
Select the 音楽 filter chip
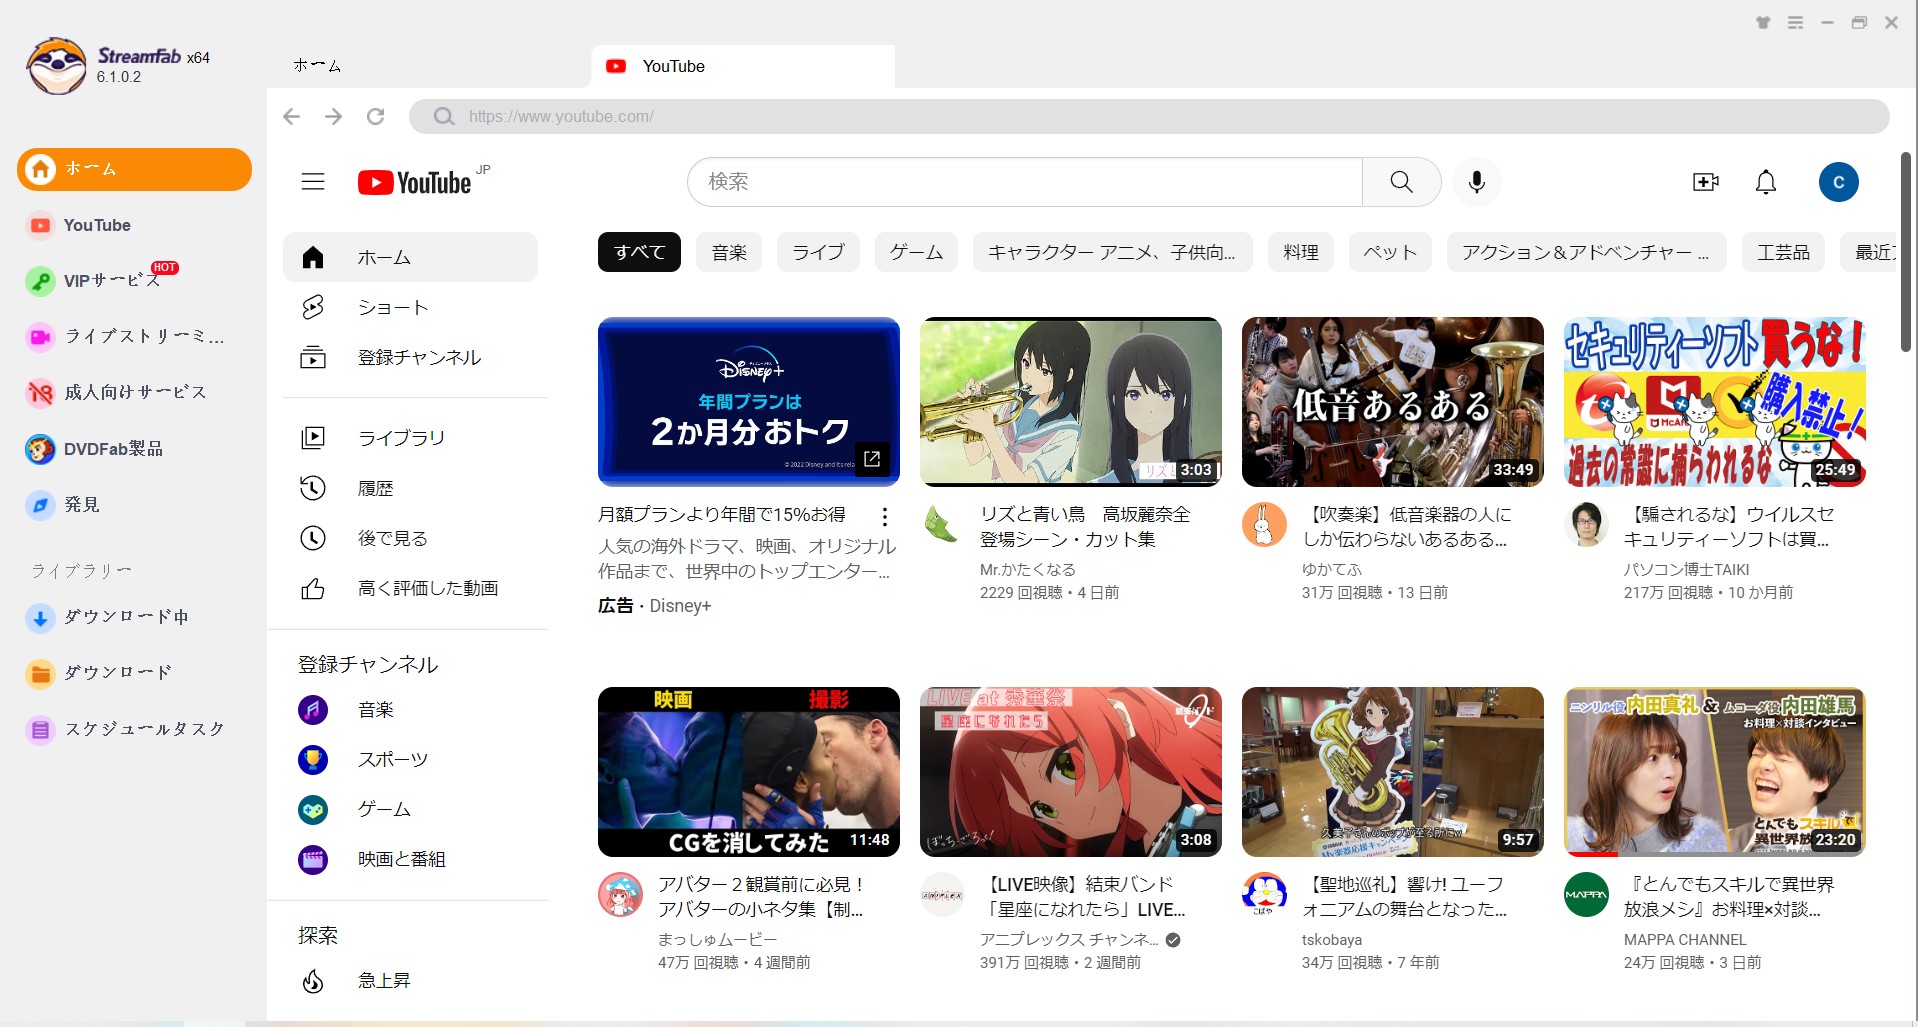coord(729,252)
